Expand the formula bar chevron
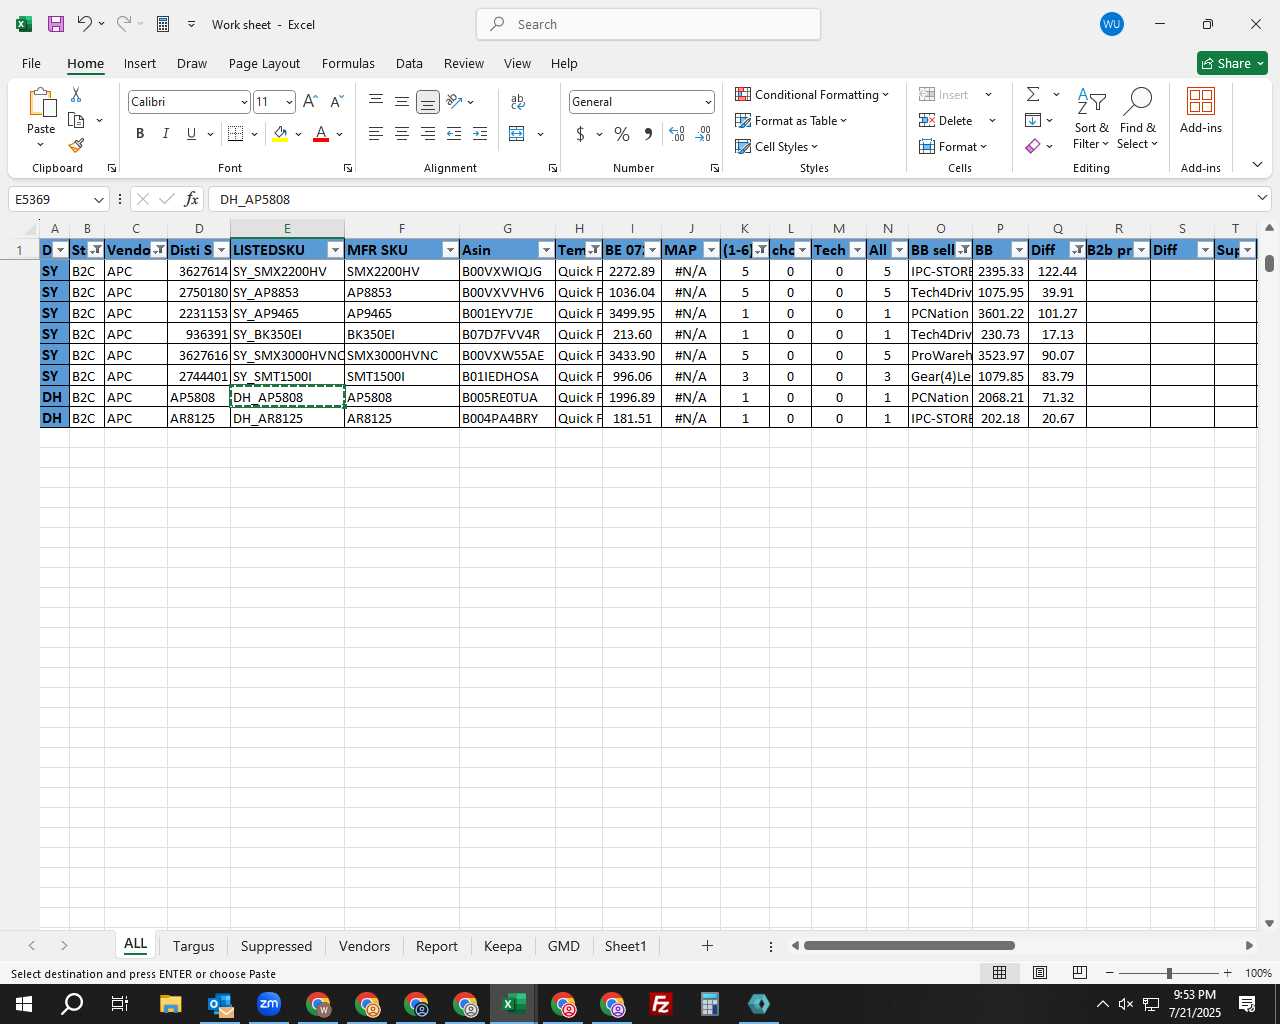Viewport: 1280px width, 1024px height. coord(1262,198)
